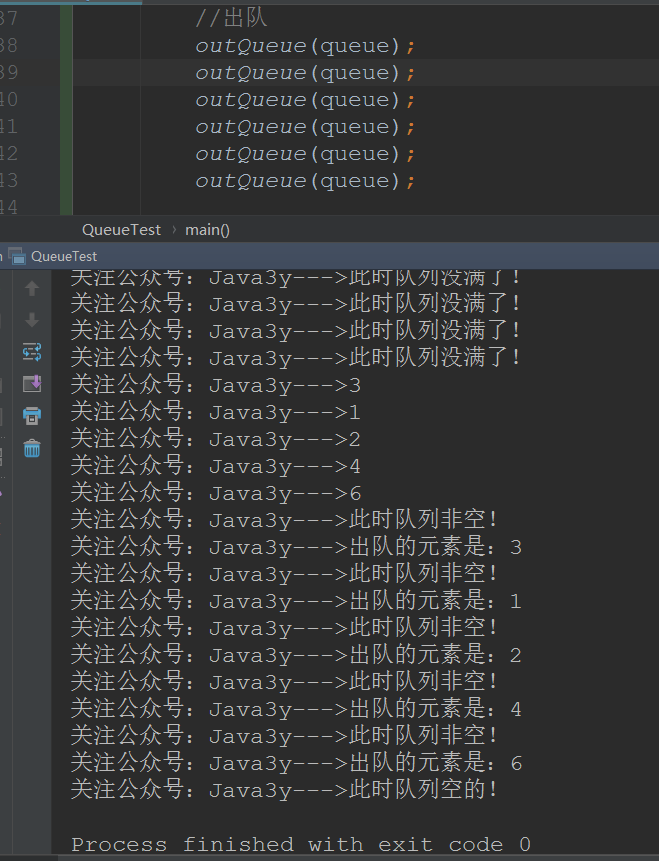
Task: Click the down stack trace arrow icon
Action: (32, 320)
